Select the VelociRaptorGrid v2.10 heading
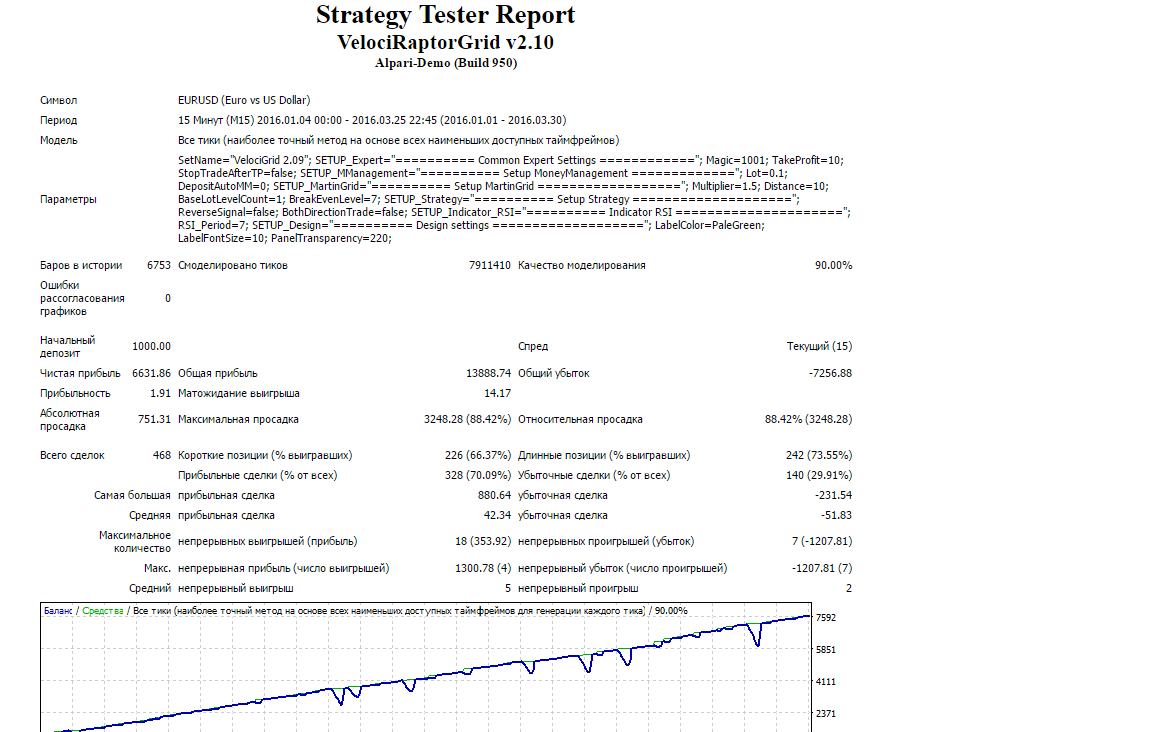This screenshot has height=732, width=1152. [445, 43]
